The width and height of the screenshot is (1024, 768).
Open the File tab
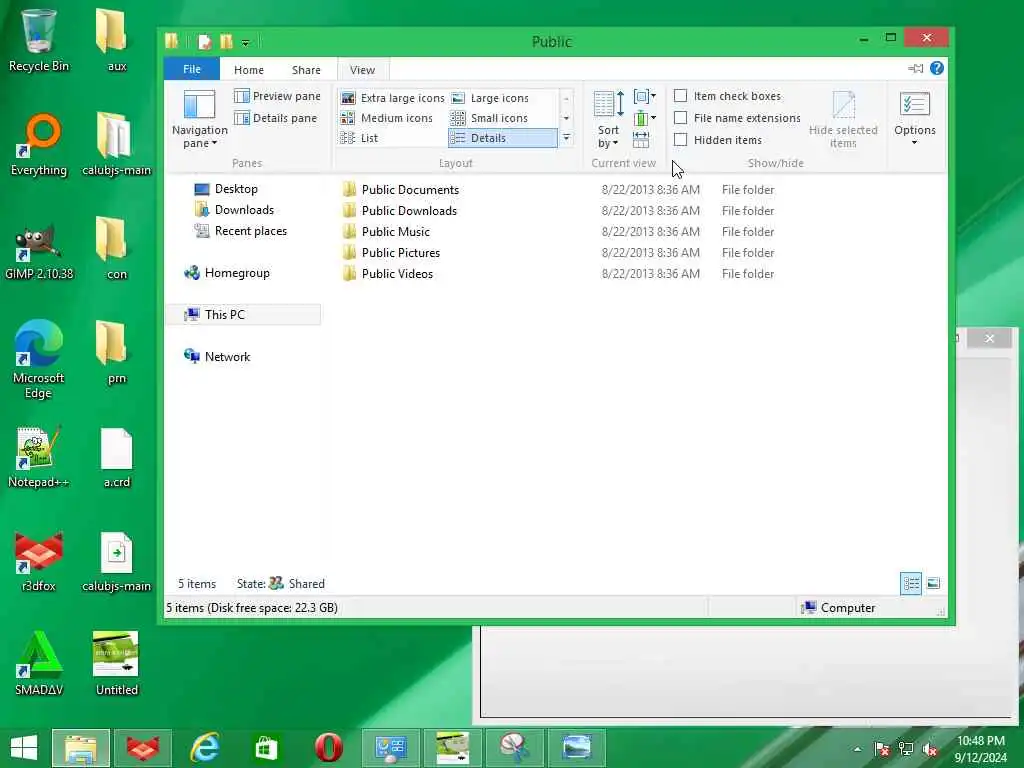coord(192,69)
